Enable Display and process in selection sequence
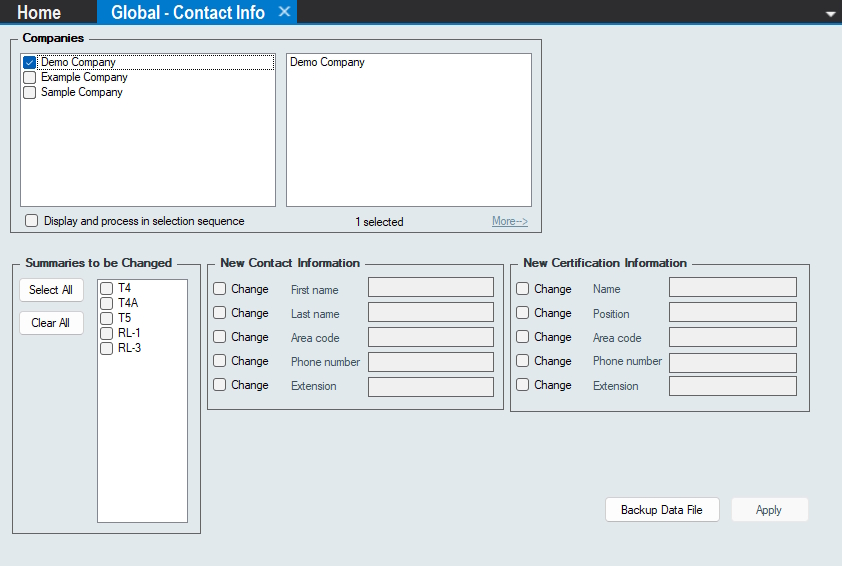Viewport: 842px width, 566px height. [x=32, y=221]
